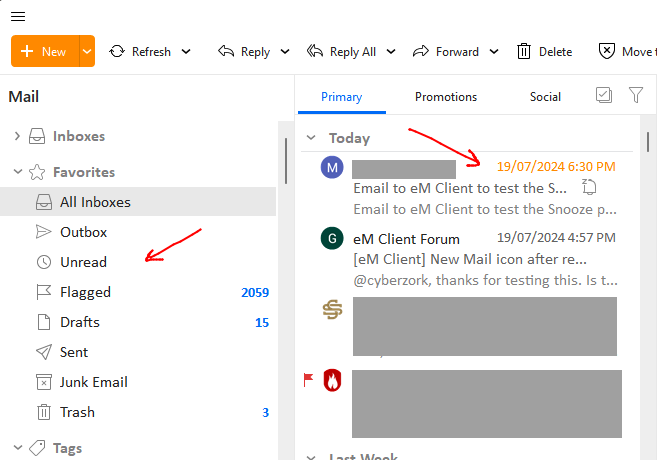Open the Trash folder
The image size is (657, 460).
point(138,412)
